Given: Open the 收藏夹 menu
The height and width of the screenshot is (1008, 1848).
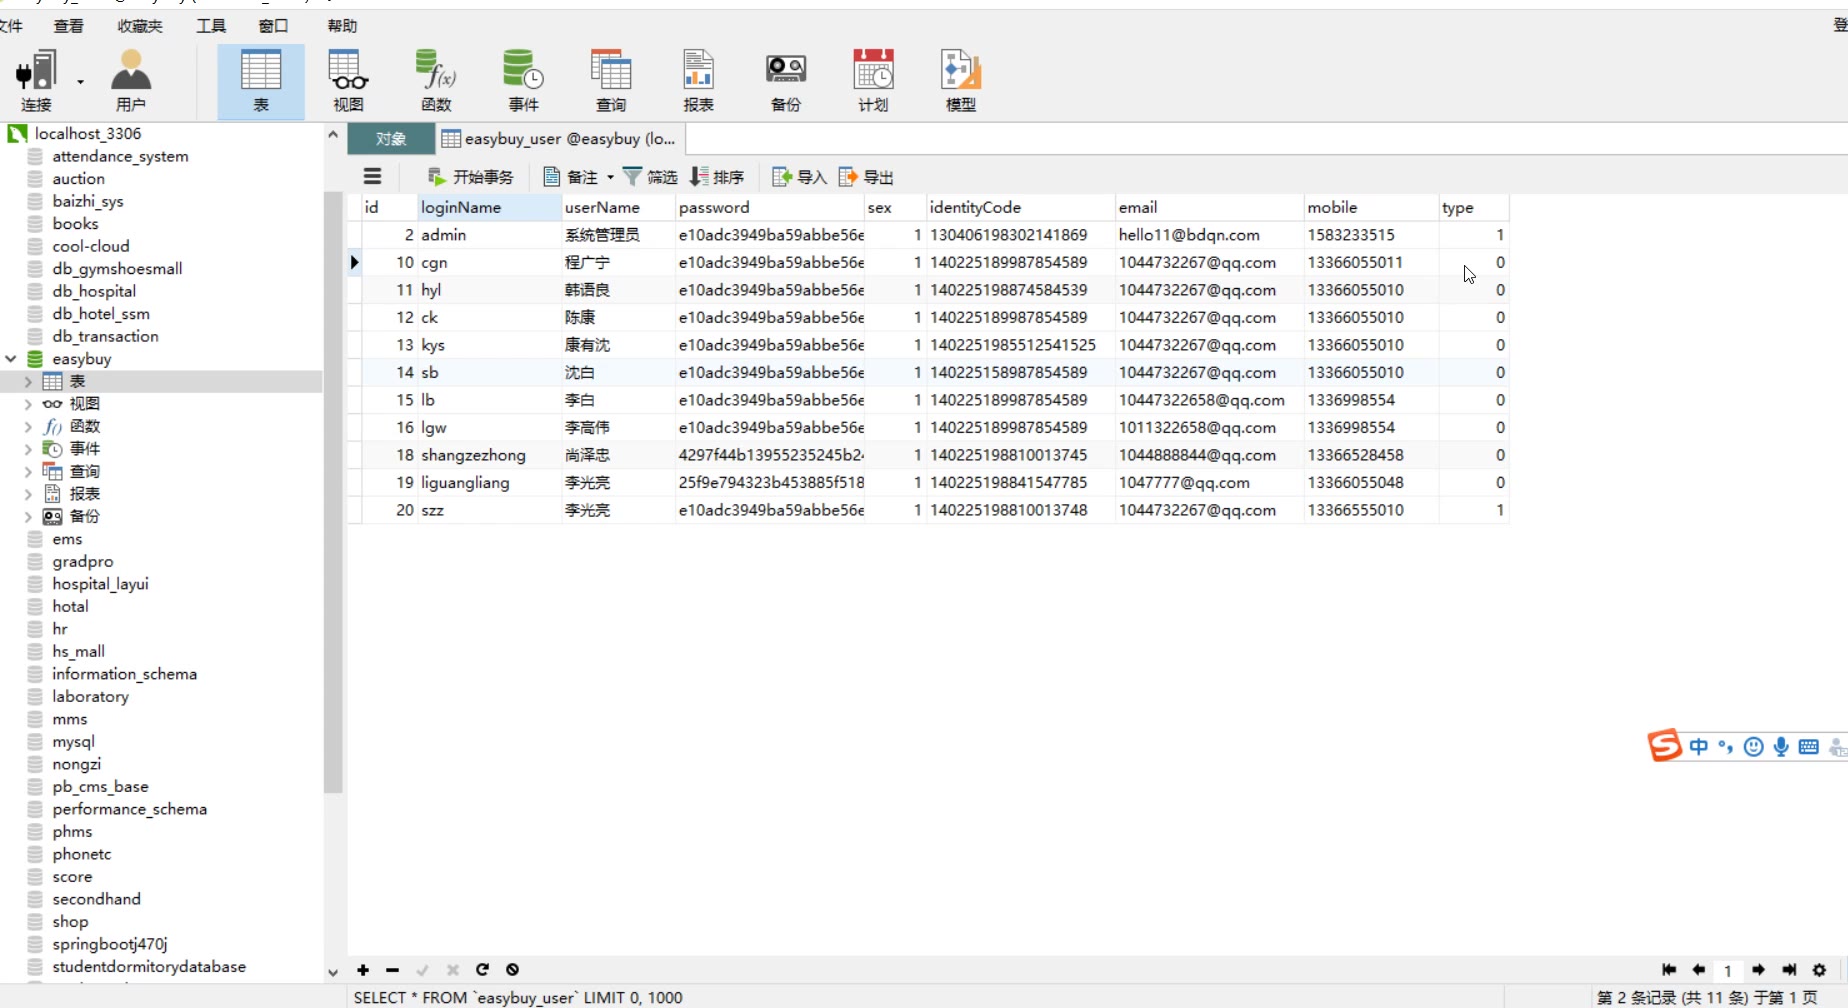Looking at the screenshot, I should (140, 26).
